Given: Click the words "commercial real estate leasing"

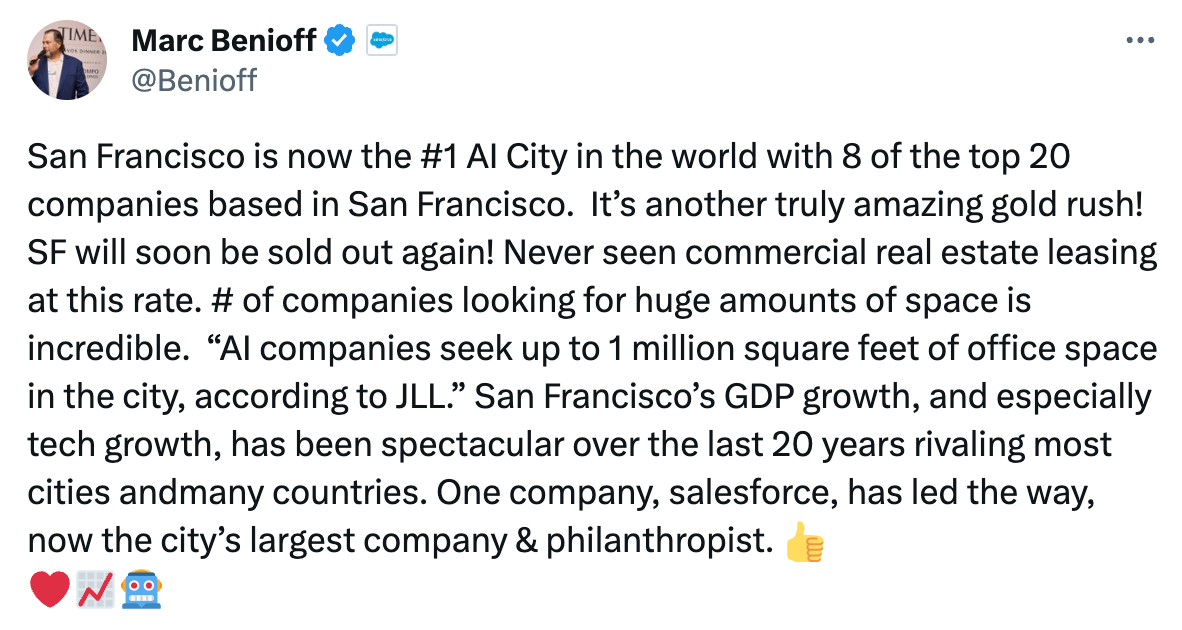Looking at the screenshot, I should tap(920, 254).
